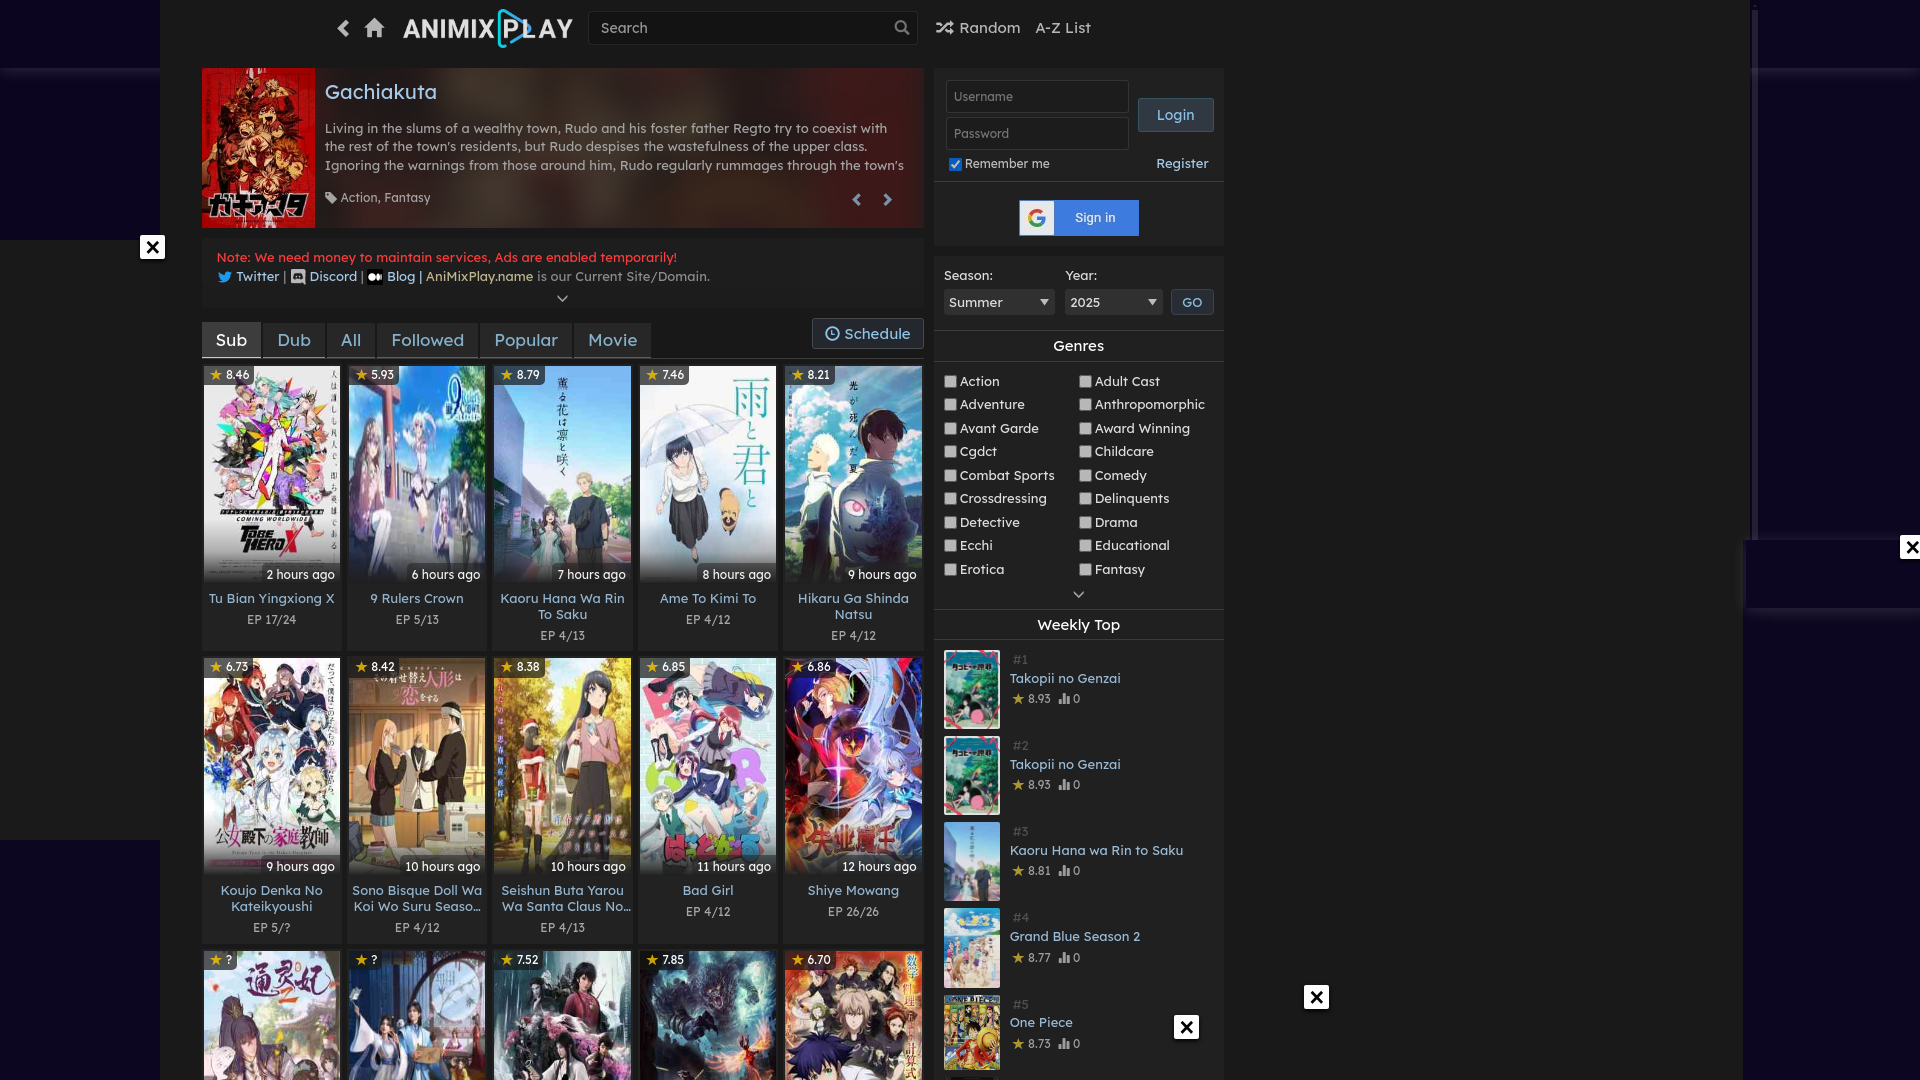Close the bottom ad X near One Piece
This screenshot has width=1920, height=1080.
1186,1027
